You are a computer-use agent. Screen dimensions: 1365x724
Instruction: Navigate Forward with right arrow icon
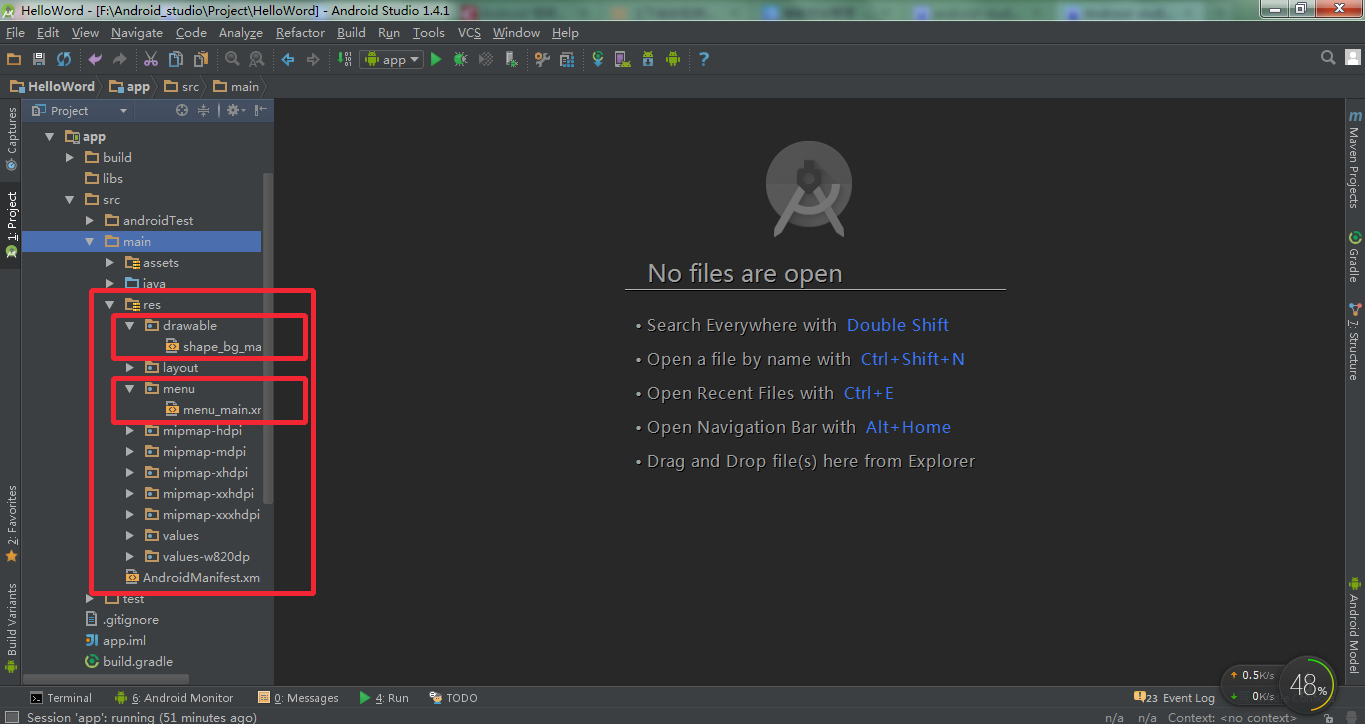313,59
